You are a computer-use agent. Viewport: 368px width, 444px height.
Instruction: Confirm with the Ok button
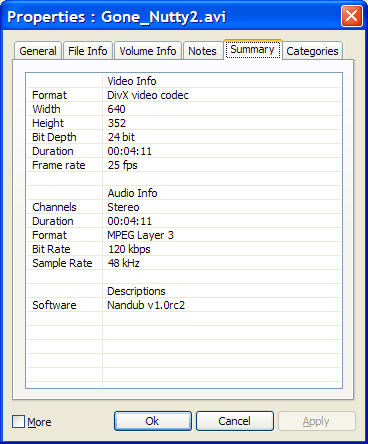pos(153,421)
